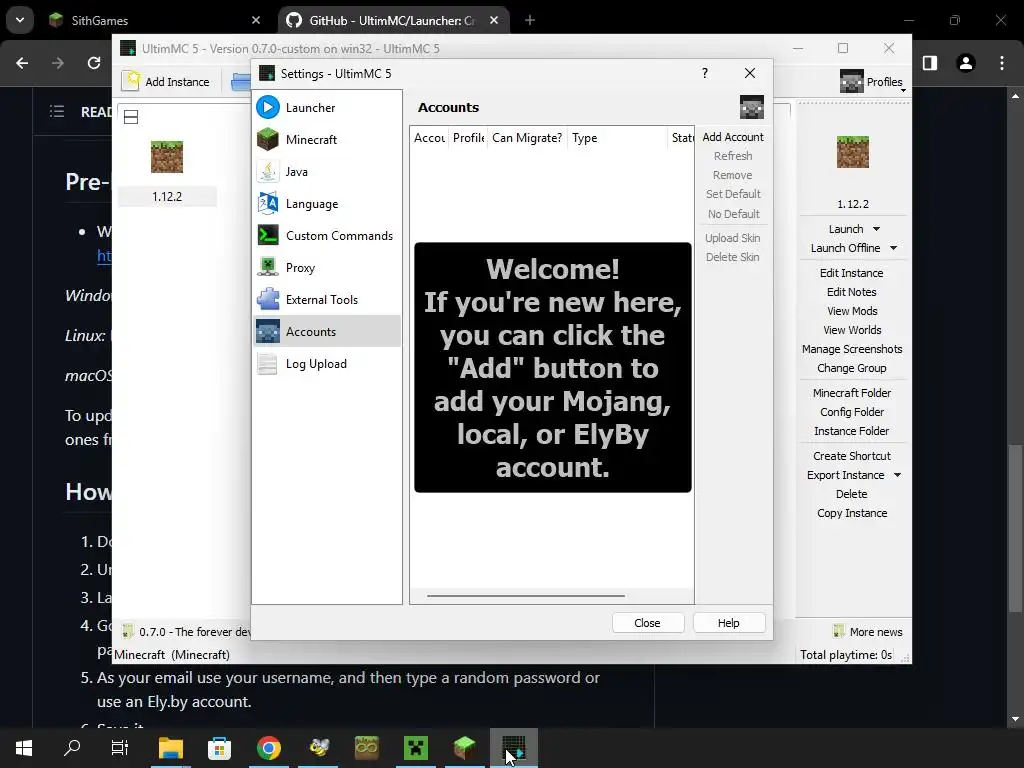Reload the browser page
Screen dimensions: 1024x768
pyautogui.click(x=94, y=63)
